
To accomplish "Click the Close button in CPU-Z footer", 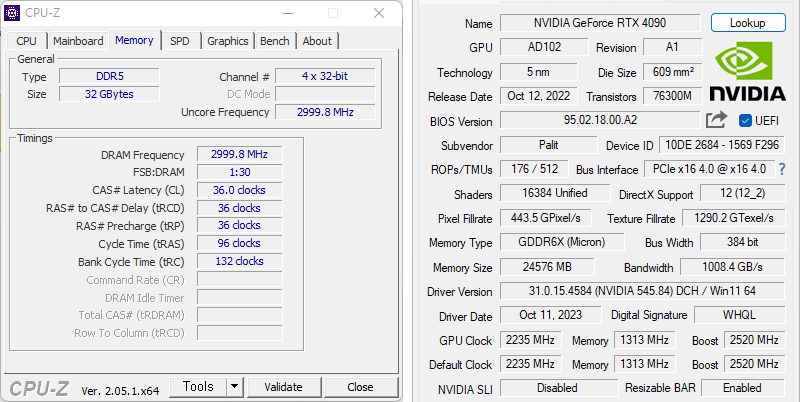I will pyautogui.click(x=360, y=387).
